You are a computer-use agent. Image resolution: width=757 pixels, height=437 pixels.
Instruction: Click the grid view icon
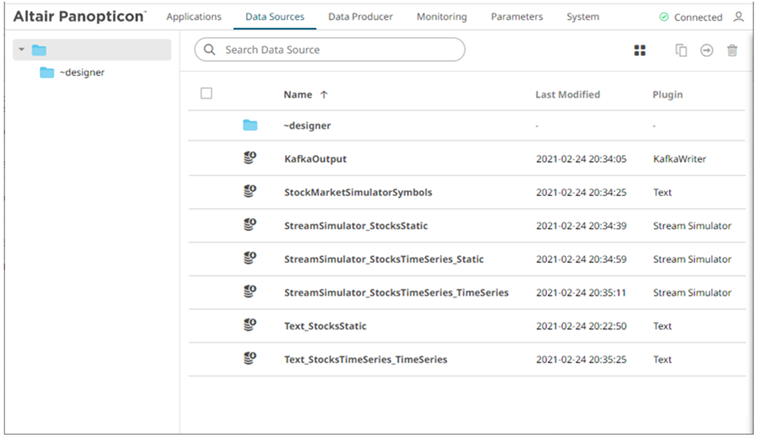pyautogui.click(x=640, y=51)
